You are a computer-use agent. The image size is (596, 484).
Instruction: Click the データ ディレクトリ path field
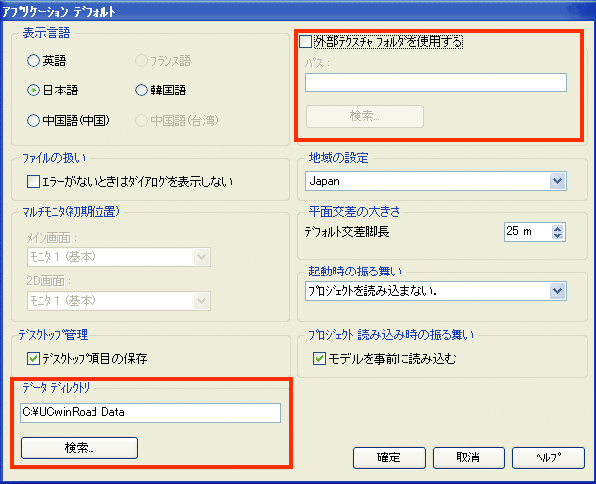point(151,413)
